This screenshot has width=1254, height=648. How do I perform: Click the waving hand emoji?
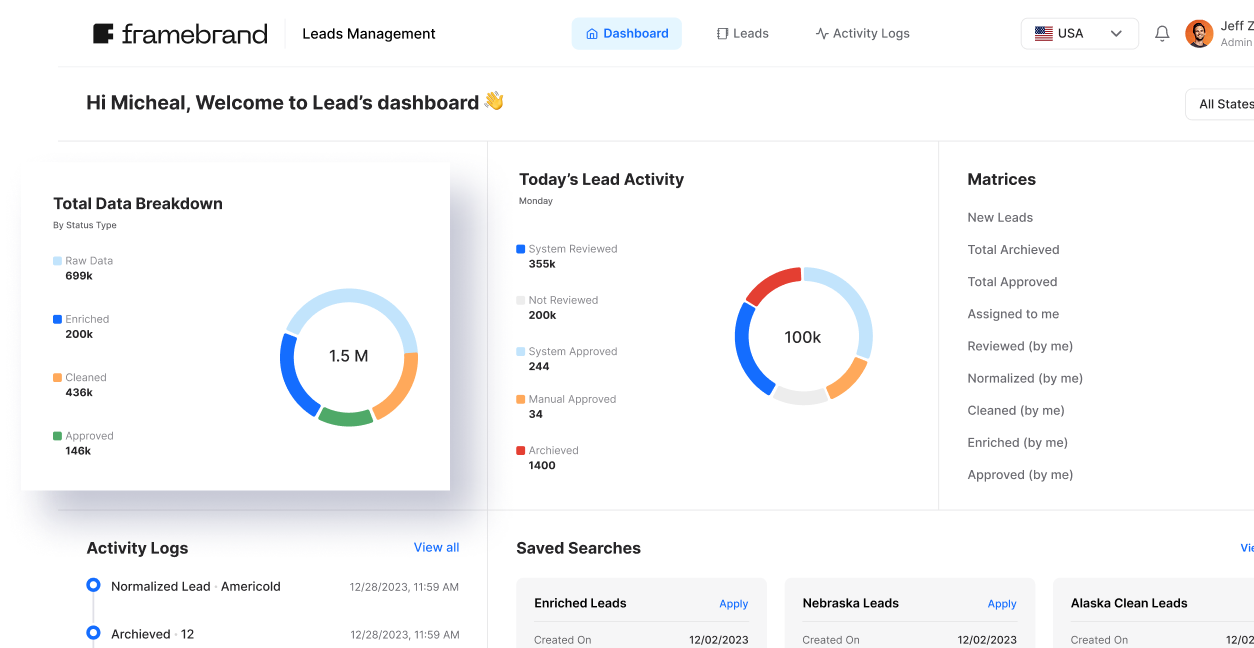point(494,101)
